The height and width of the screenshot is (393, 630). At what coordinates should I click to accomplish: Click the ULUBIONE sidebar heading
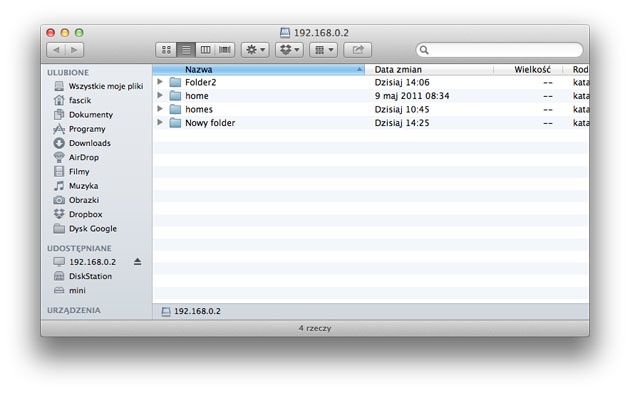click(x=68, y=73)
